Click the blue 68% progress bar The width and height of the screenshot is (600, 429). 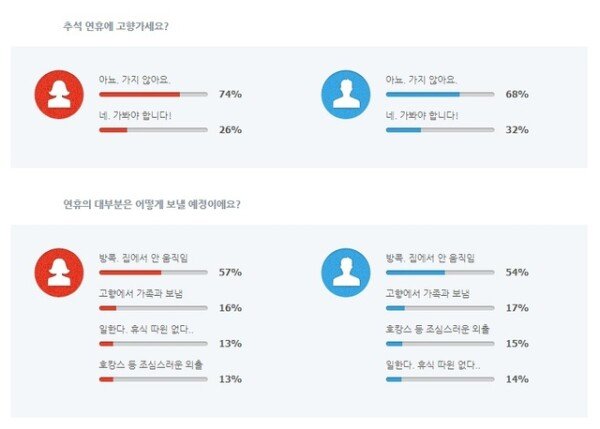[440, 94]
